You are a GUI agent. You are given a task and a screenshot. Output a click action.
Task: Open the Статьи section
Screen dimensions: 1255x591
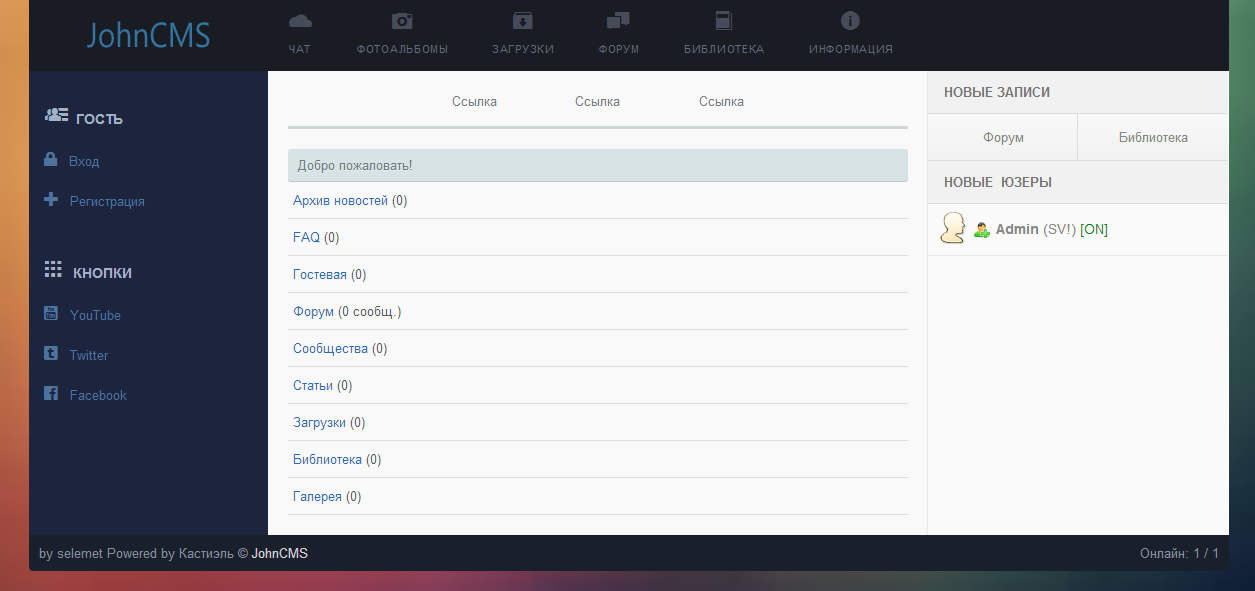point(313,385)
